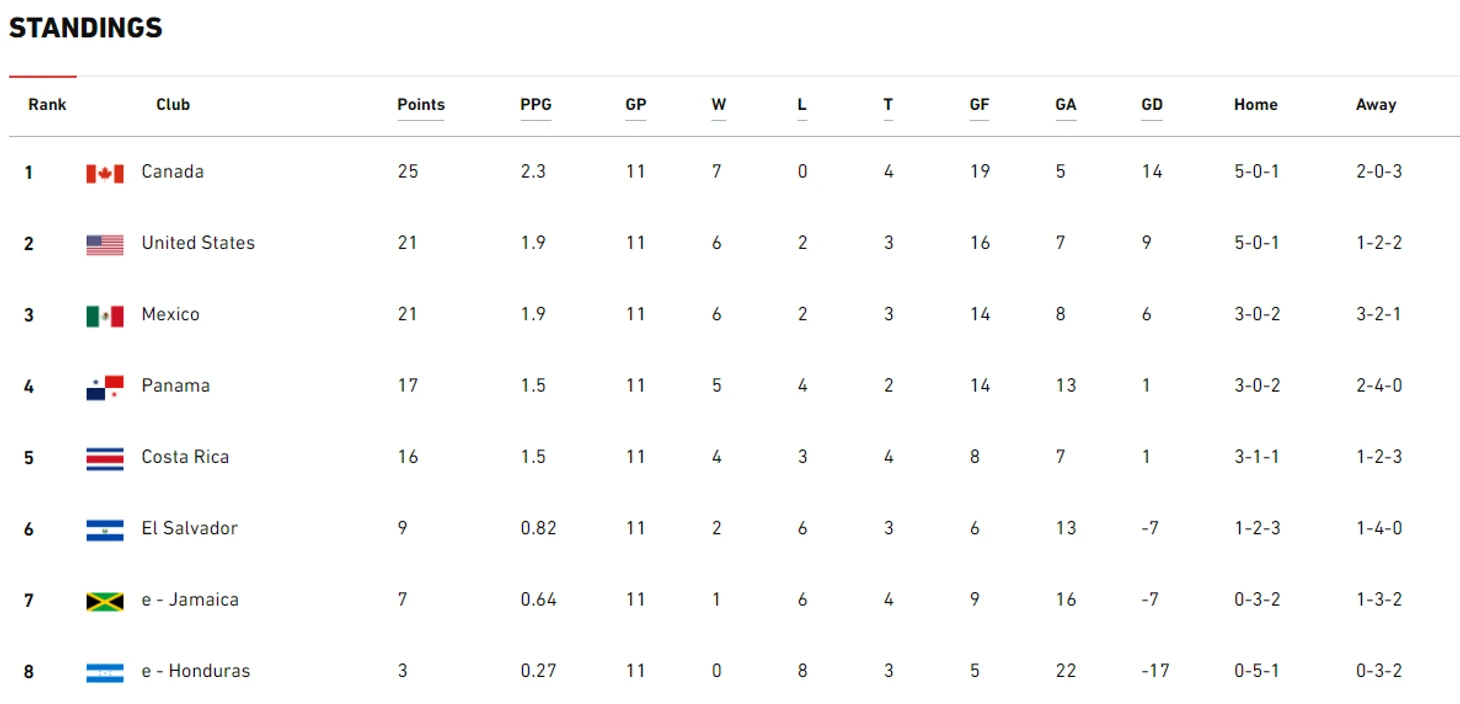
Task: Click the Canada flag icon
Action: (105, 174)
